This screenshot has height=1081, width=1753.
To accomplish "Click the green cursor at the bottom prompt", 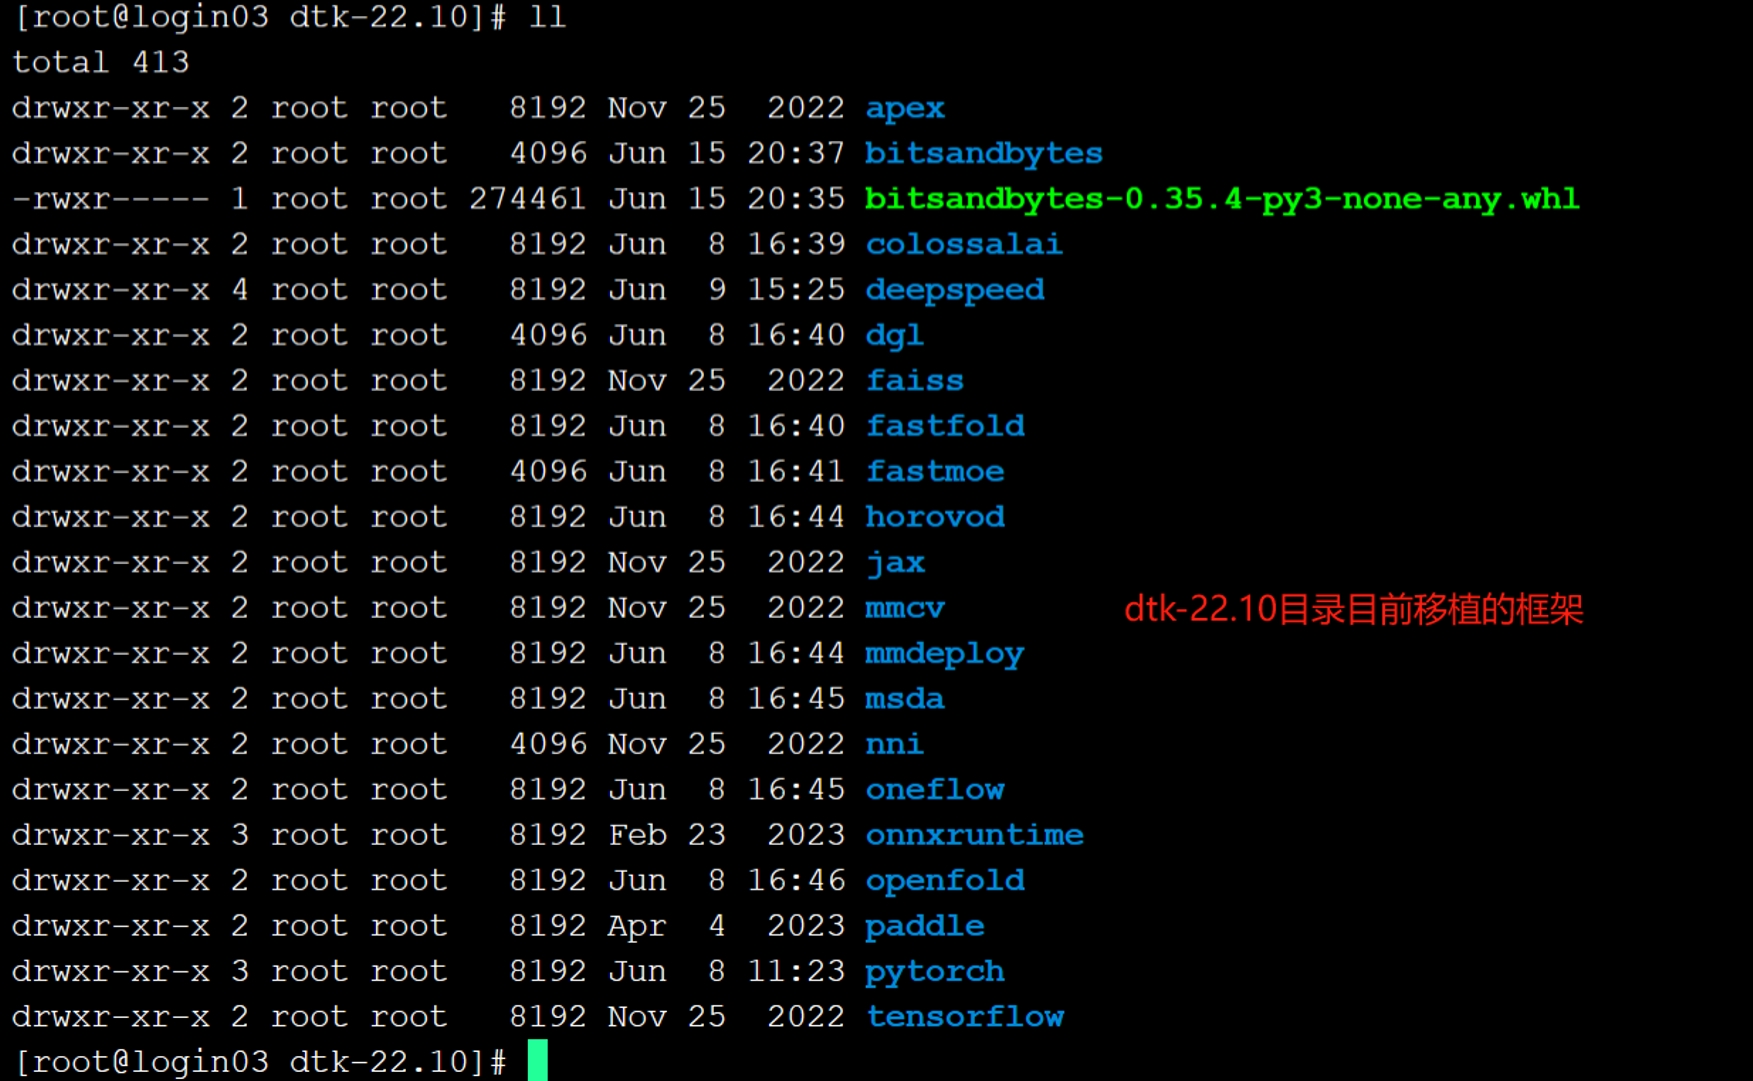I will click(538, 1060).
